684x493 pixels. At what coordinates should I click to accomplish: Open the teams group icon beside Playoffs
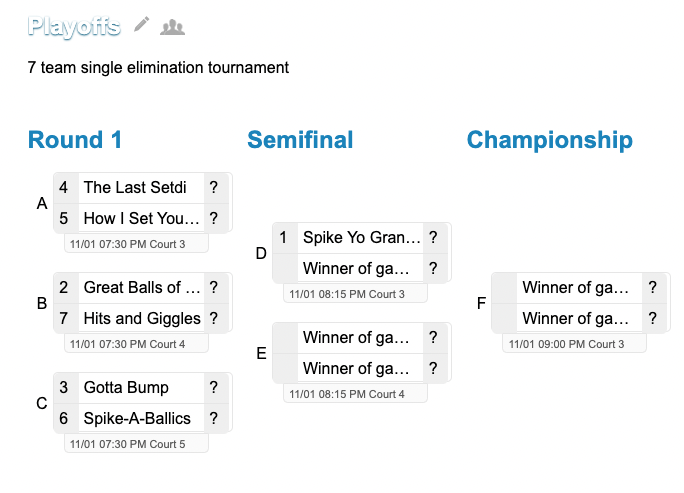[173, 26]
